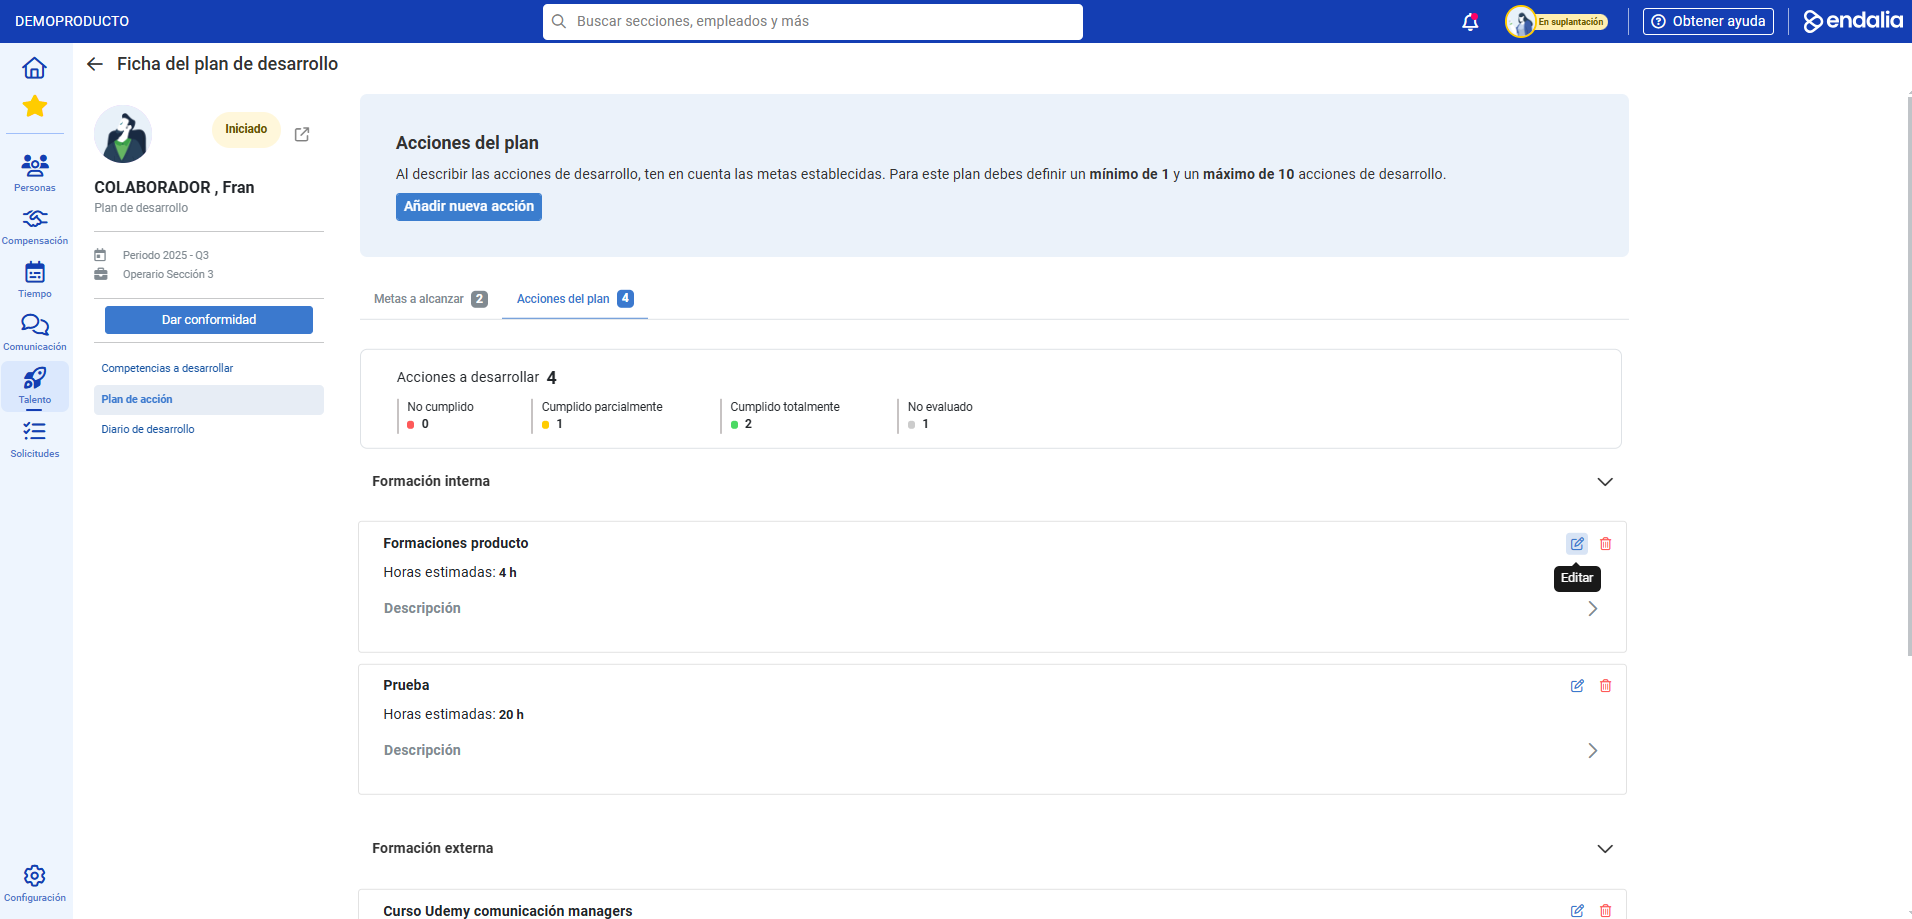Click the Iniciado status badge
This screenshot has width=1912, height=919.
[246, 129]
